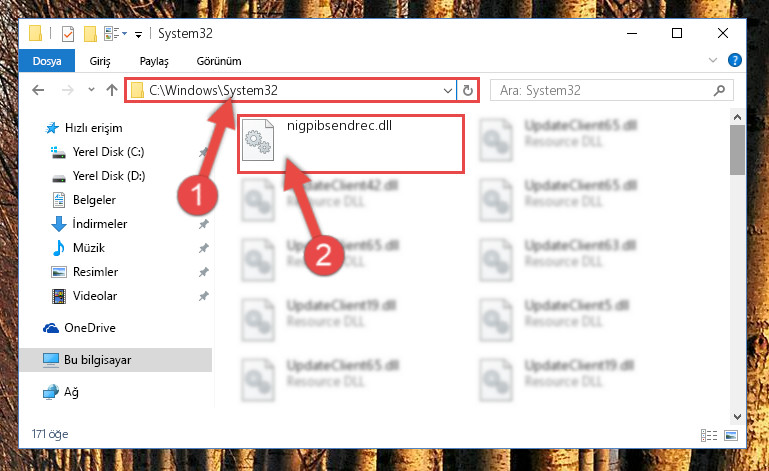Switch to large thumbnails view icon
This screenshot has height=471, width=769.
731,435
